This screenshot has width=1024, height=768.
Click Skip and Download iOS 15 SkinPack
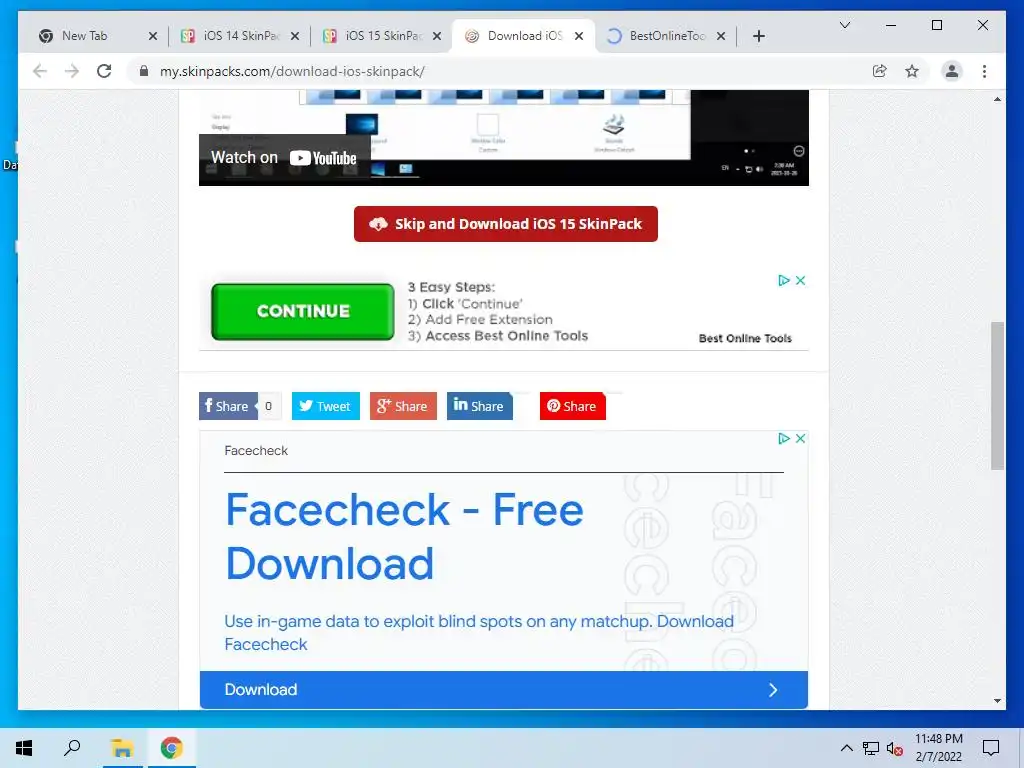505,224
